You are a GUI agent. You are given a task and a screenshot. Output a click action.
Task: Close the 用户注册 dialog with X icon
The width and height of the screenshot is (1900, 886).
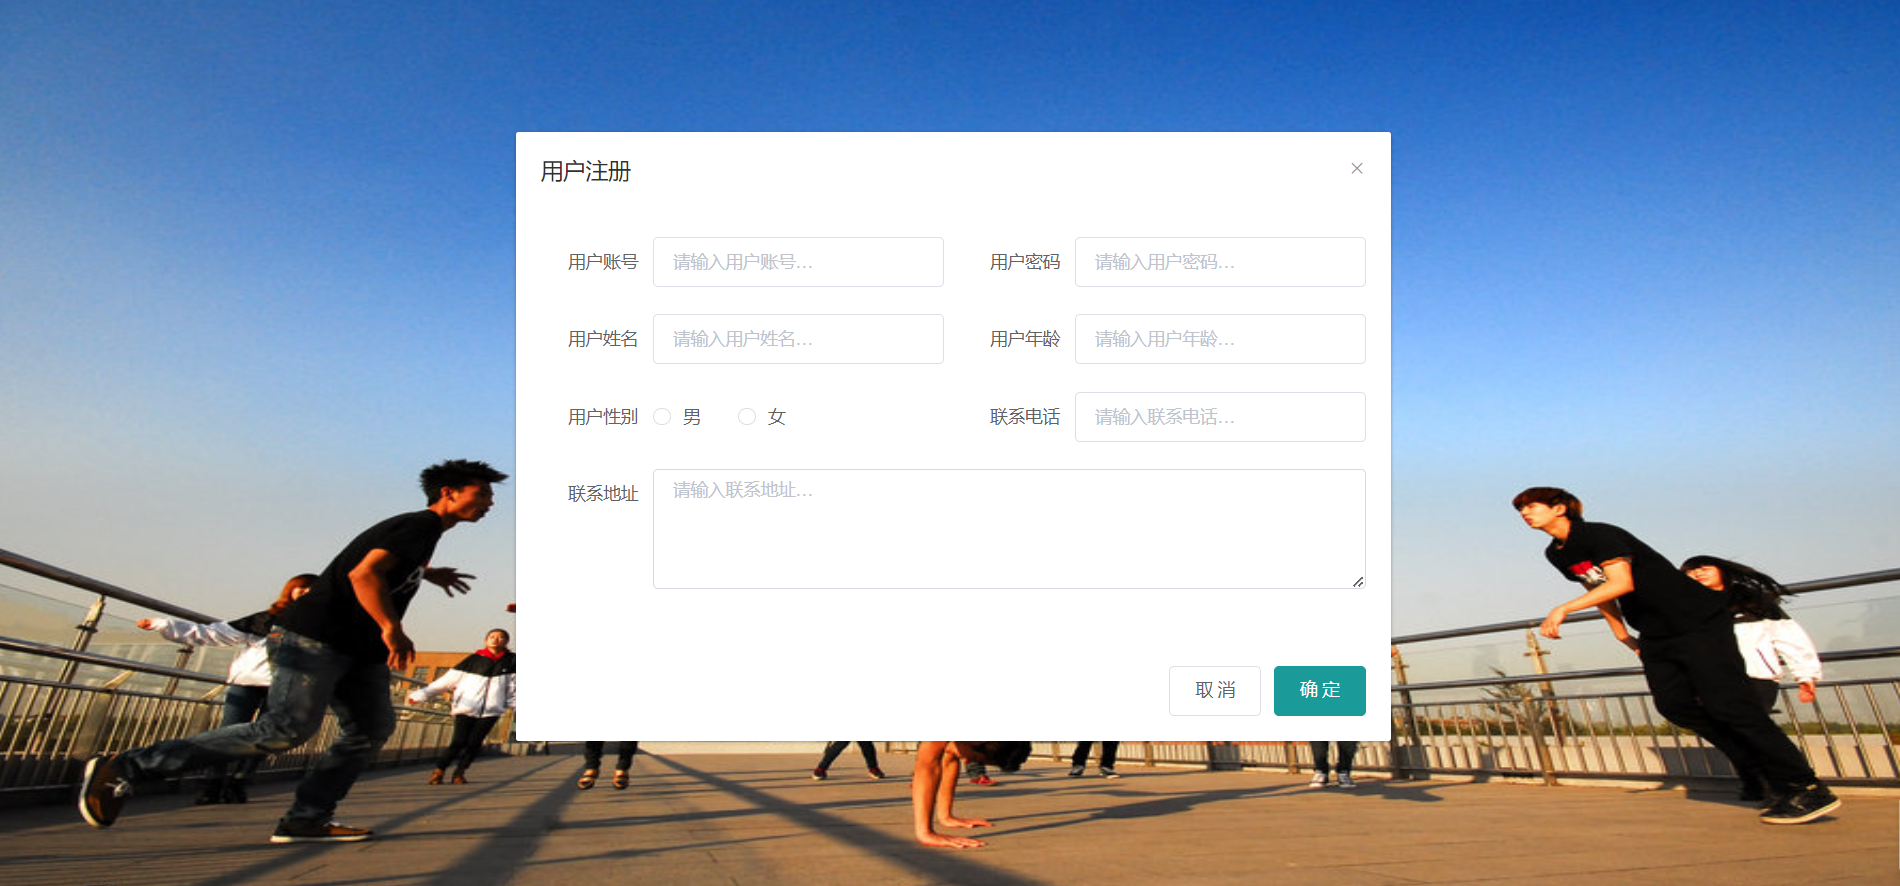click(1357, 168)
